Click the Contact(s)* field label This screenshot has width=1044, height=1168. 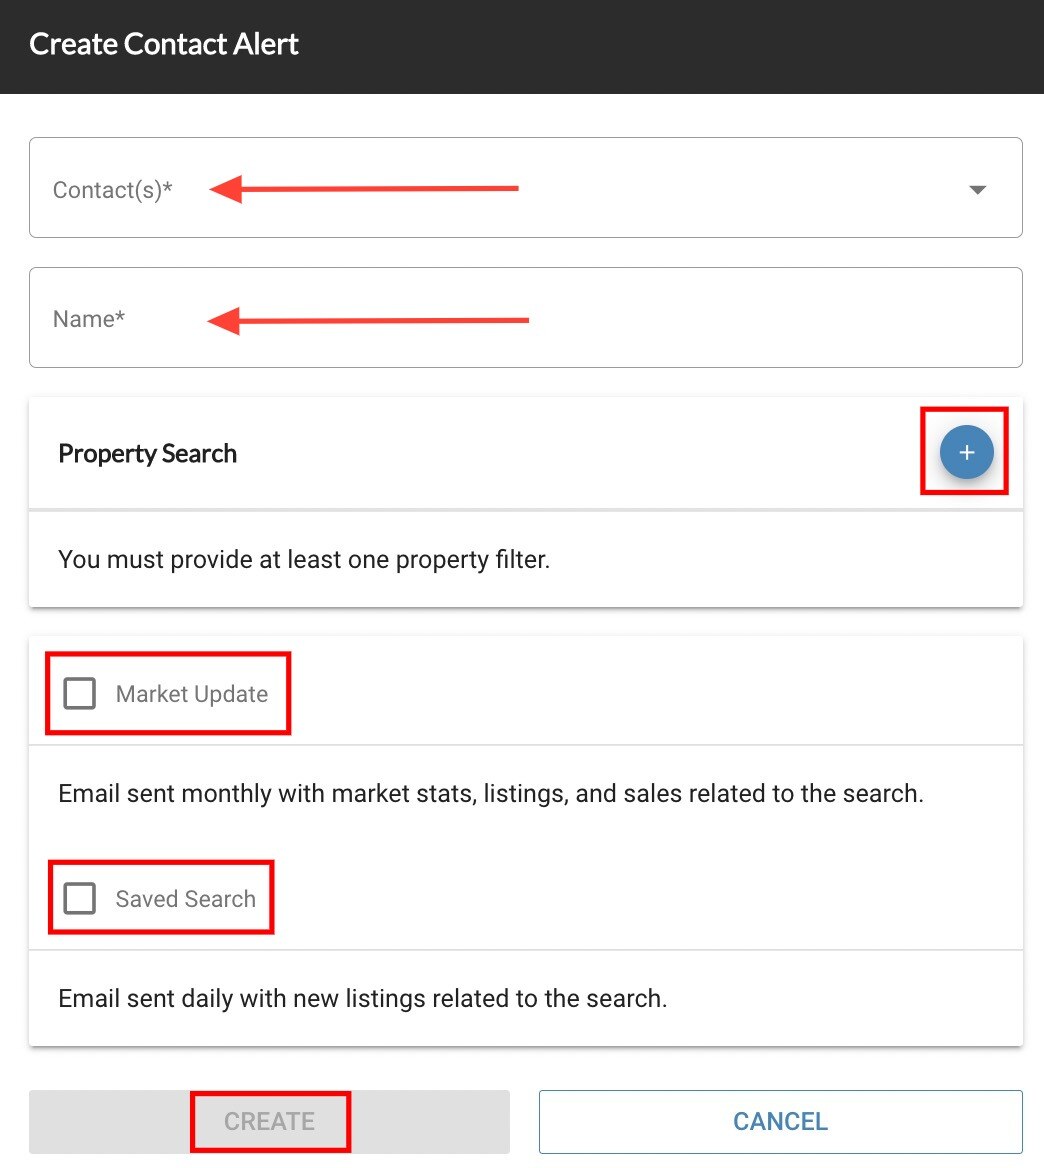pyautogui.click(x=112, y=190)
